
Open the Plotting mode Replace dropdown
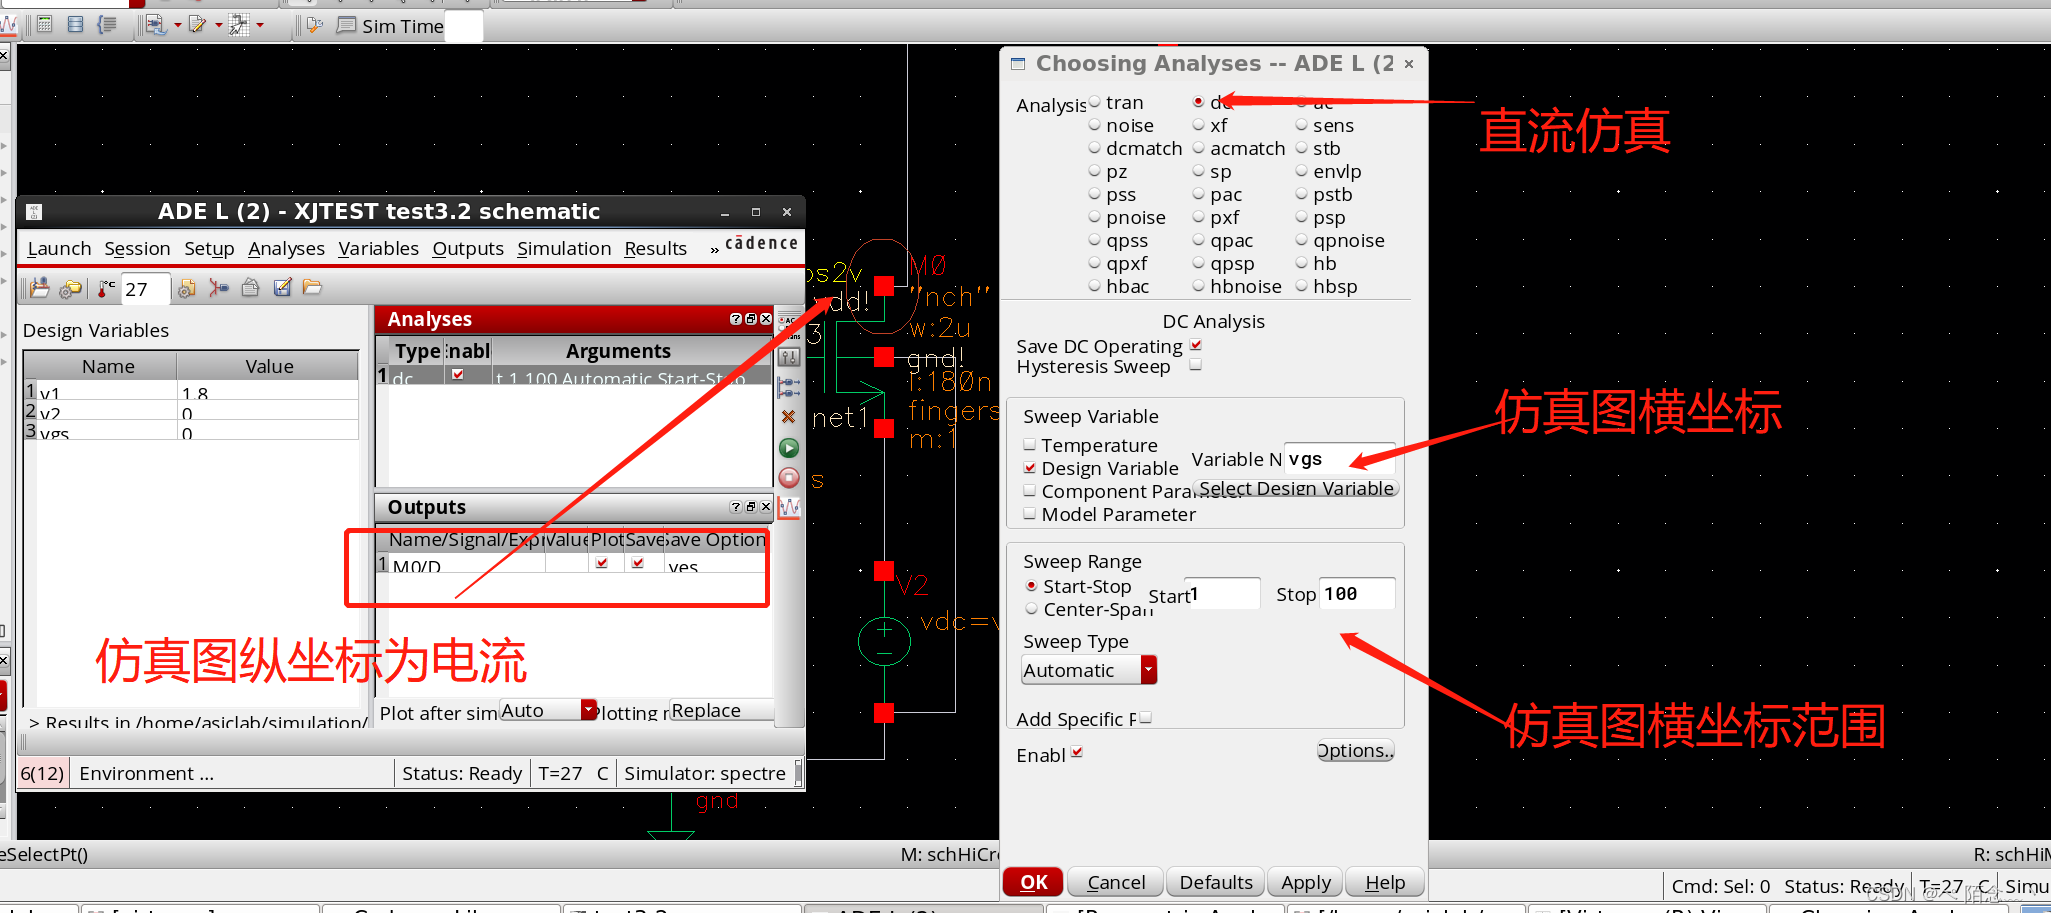(x=721, y=710)
